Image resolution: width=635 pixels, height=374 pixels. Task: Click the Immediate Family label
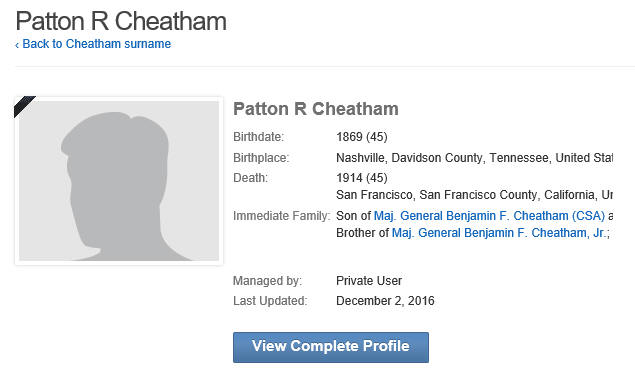(x=281, y=216)
